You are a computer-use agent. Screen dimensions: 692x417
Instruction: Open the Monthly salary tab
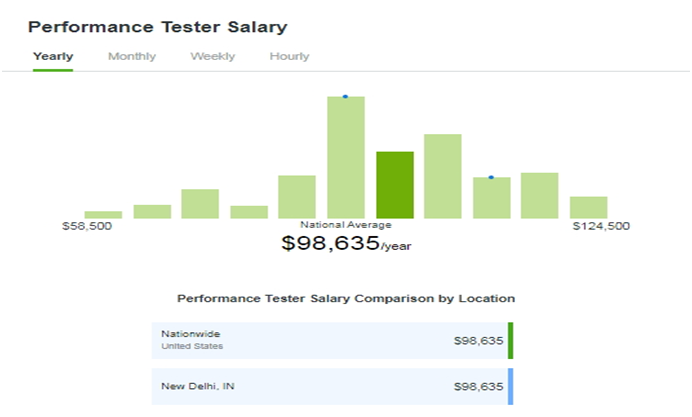[132, 56]
